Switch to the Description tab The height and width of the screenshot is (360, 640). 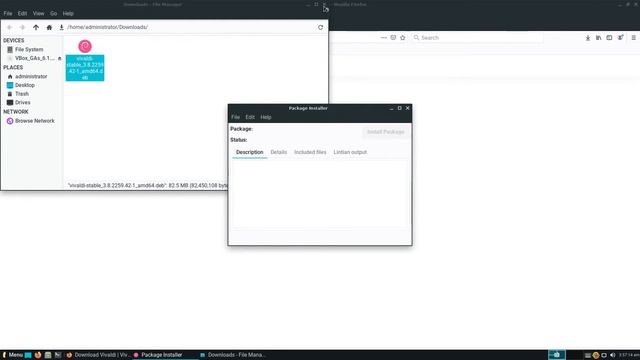pyautogui.click(x=249, y=152)
